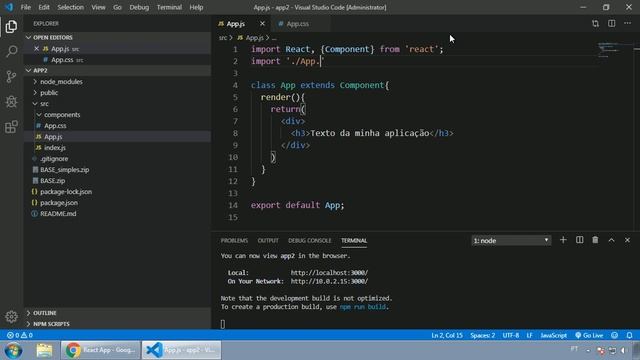The image size is (640, 360).
Task: Change the JavaScript language mode
Action: [x=553, y=335]
